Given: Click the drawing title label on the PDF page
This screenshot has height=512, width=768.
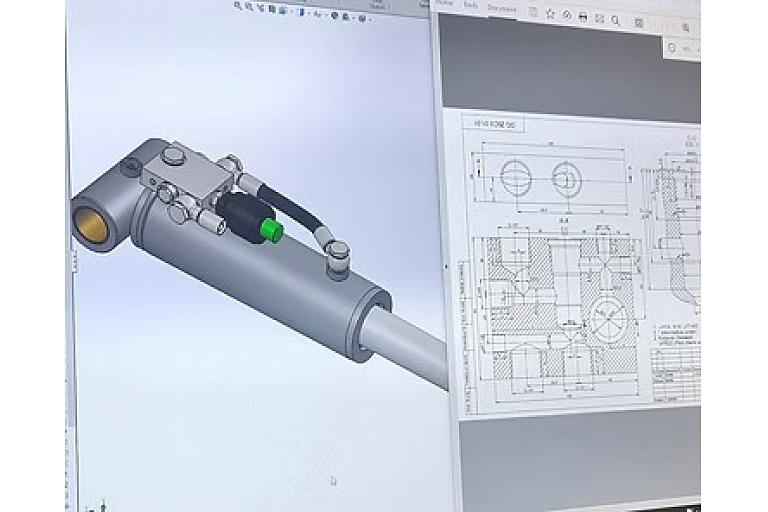Looking at the screenshot, I should click(x=494, y=125).
